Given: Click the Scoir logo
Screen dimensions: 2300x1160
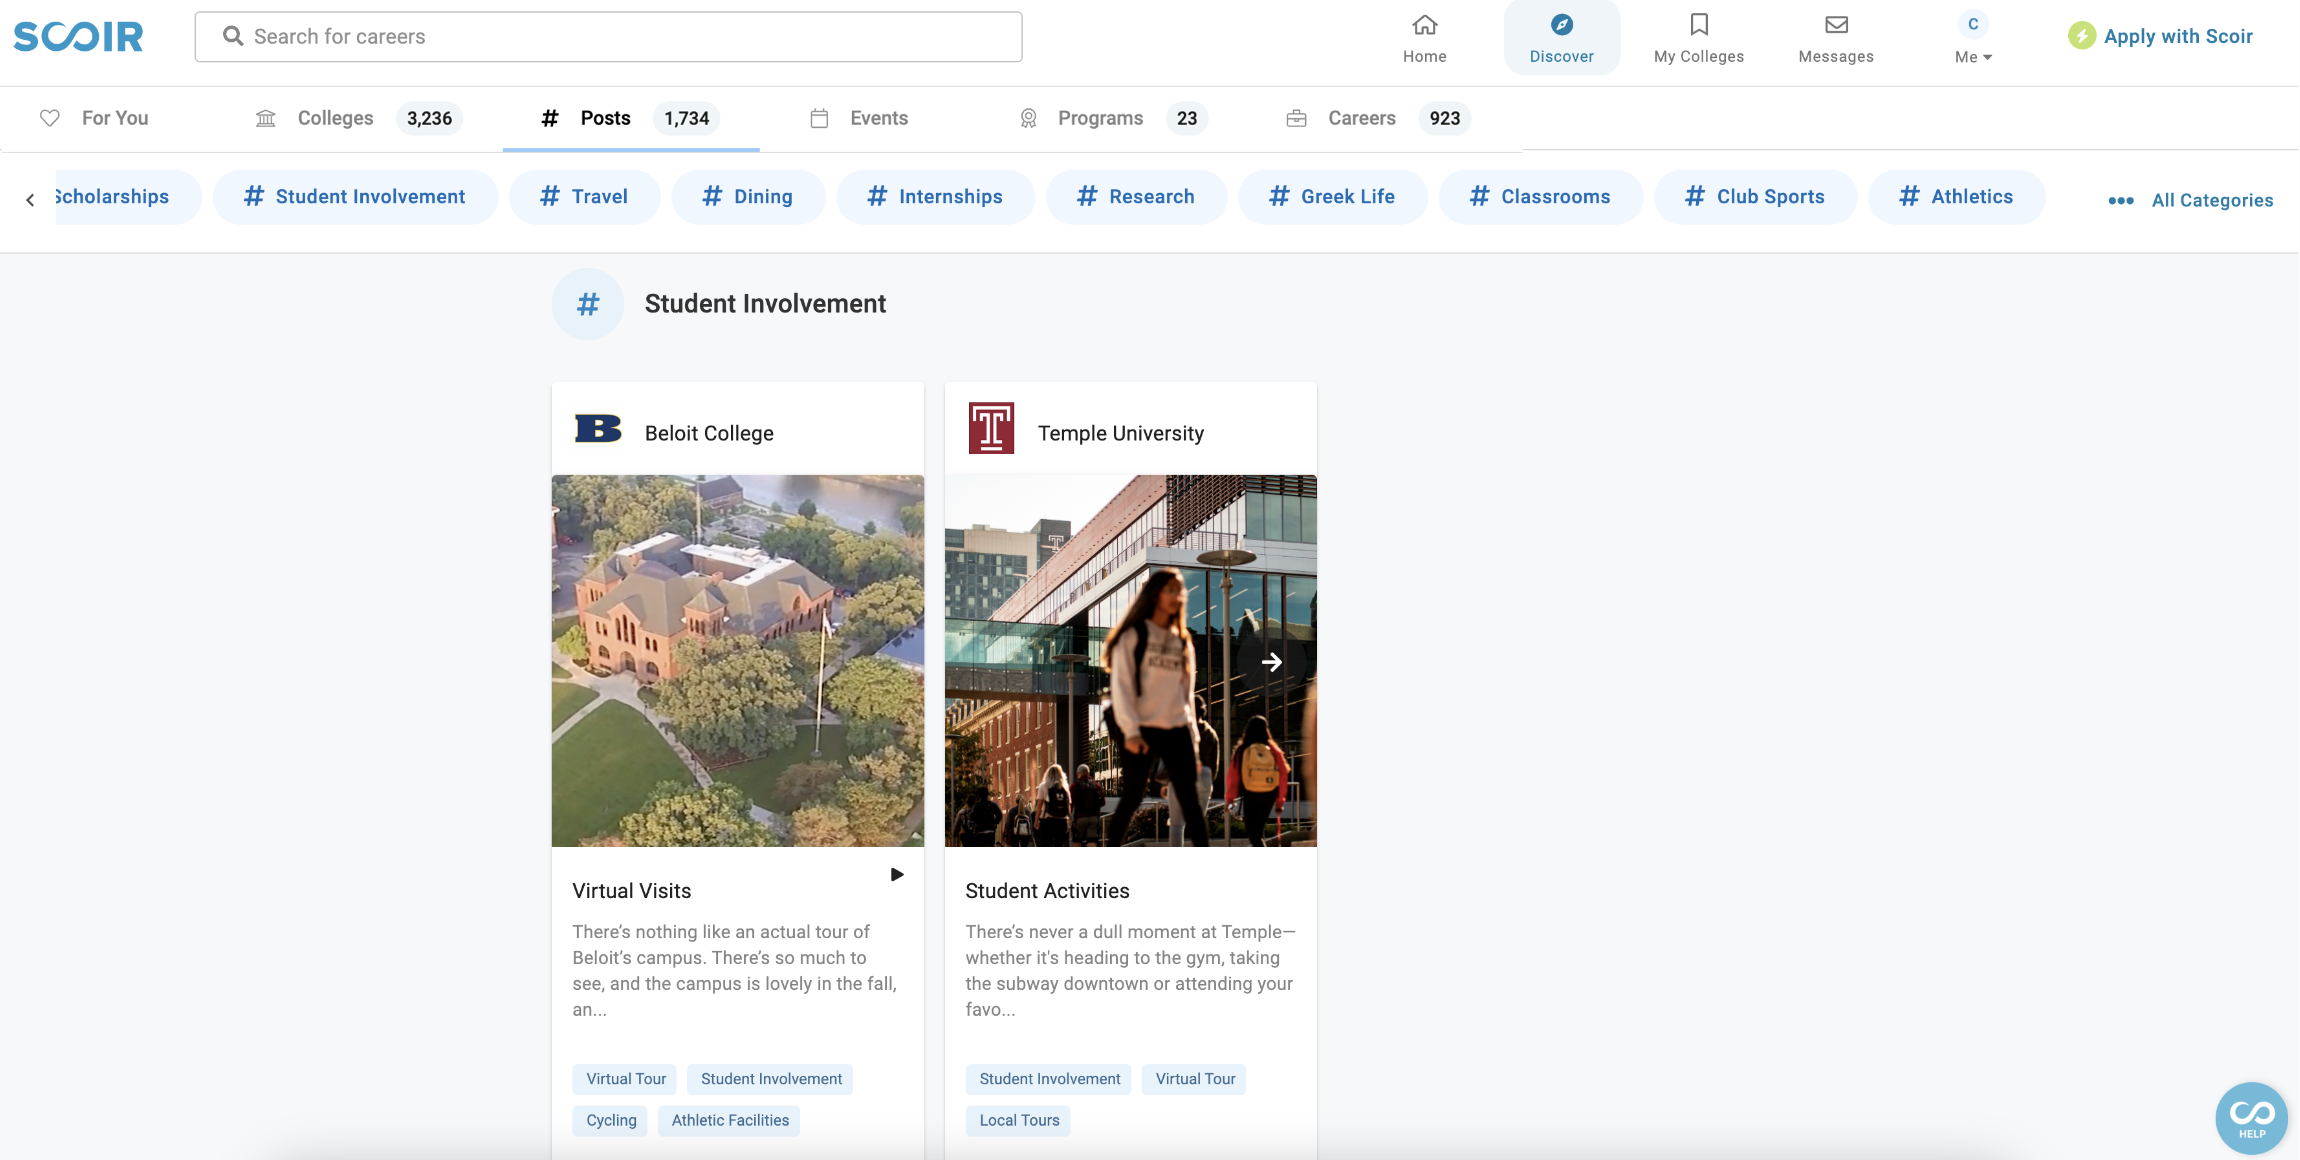Looking at the screenshot, I should 78,37.
